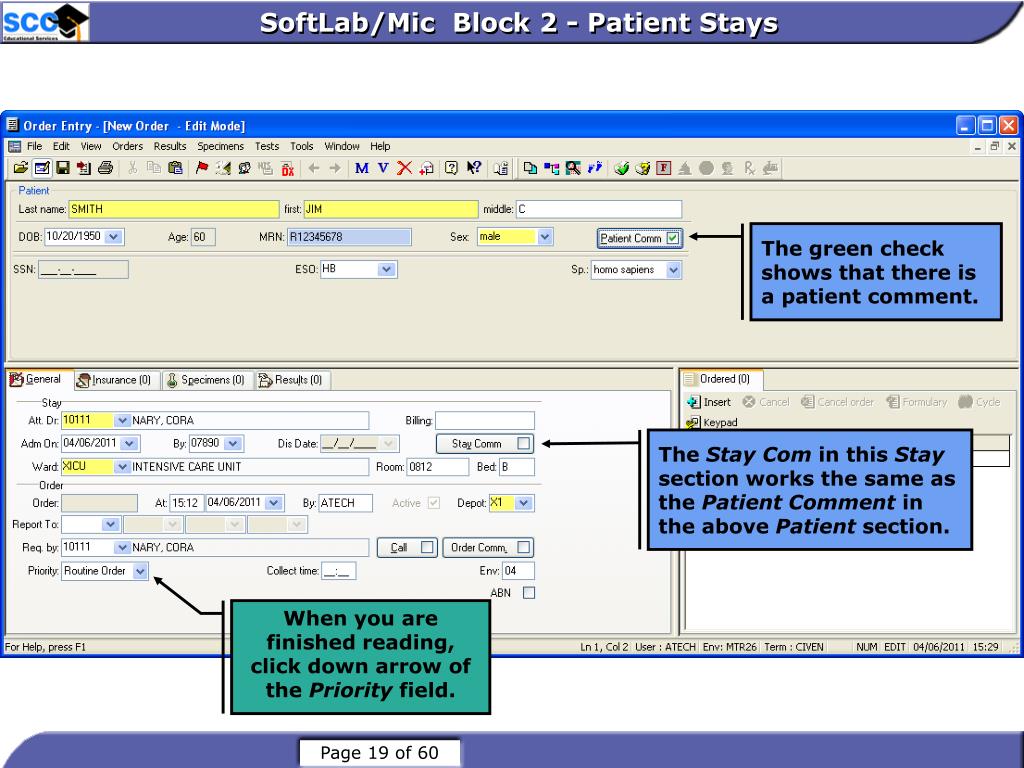Open the Priority dropdown arrow
The width and height of the screenshot is (1024, 768).
140,571
